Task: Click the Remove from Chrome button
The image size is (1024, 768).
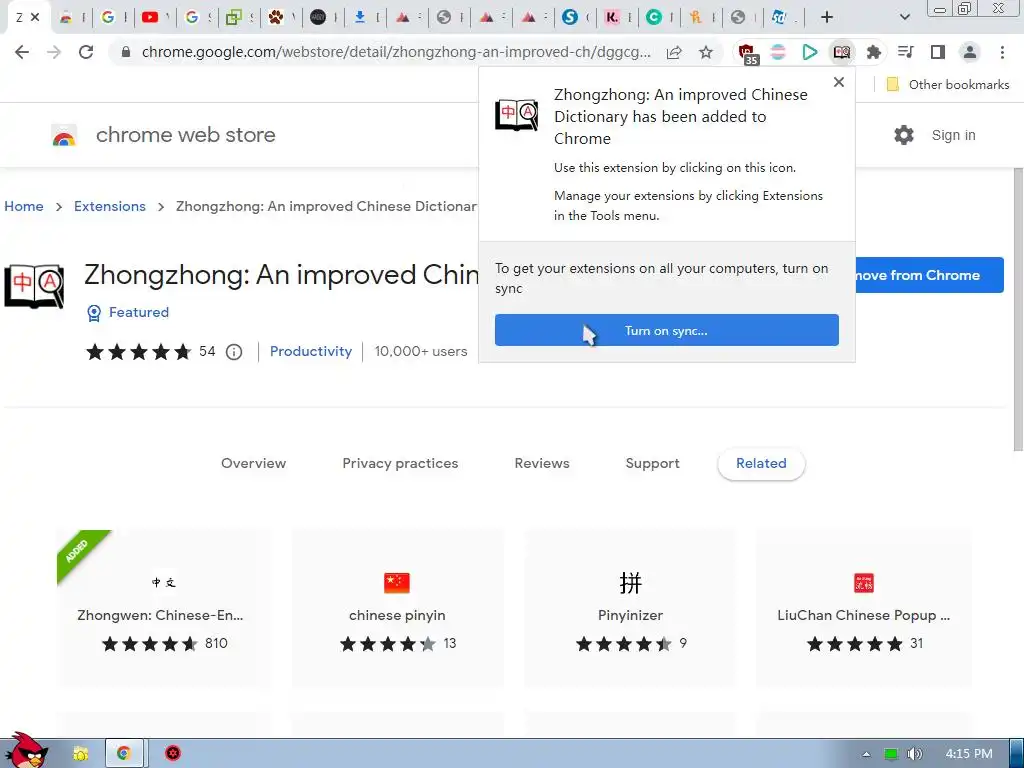Action: pyautogui.click(x=929, y=275)
